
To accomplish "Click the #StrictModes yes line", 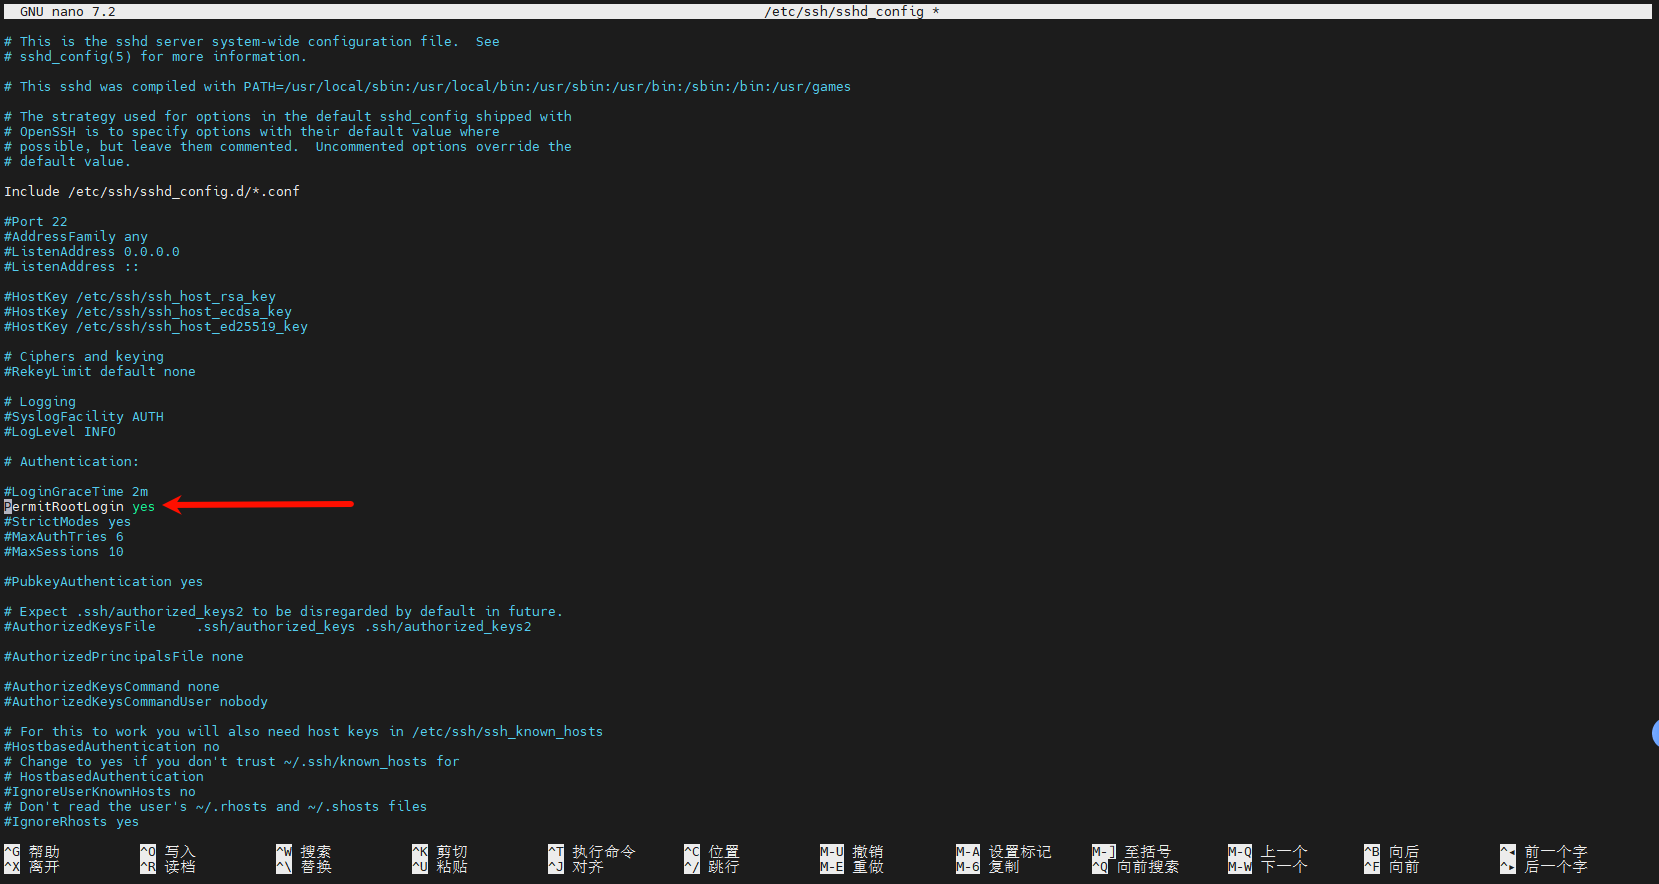I will pyautogui.click(x=68, y=522).
